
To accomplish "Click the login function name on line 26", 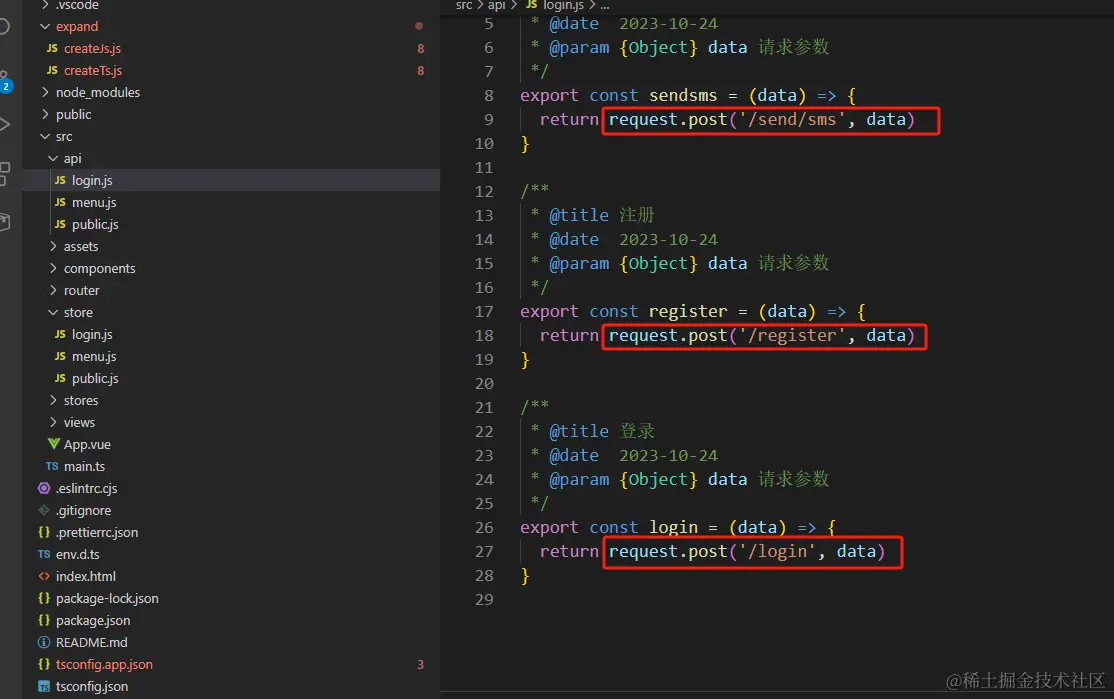I will click(673, 528).
